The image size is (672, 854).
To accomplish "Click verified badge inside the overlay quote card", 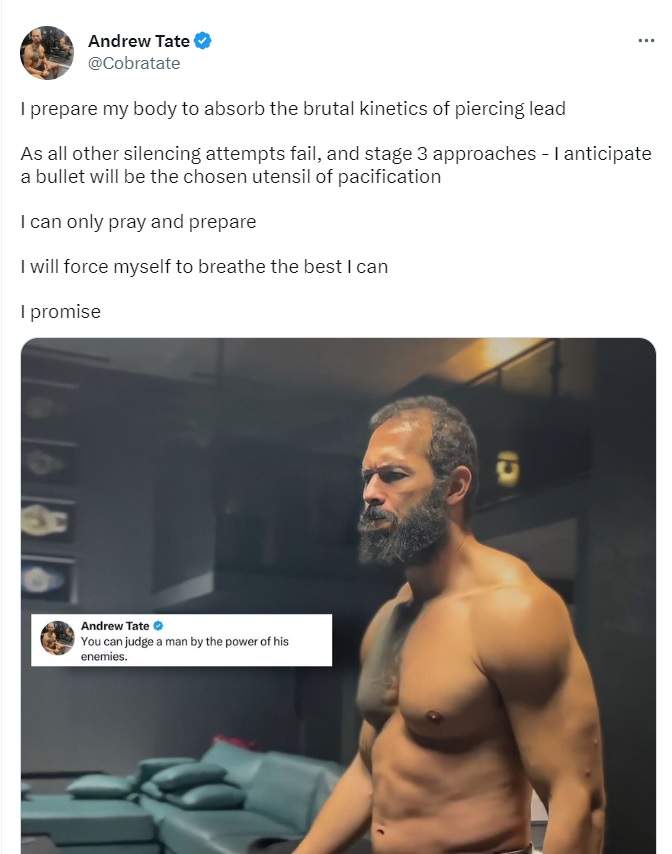I will tap(158, 626).
